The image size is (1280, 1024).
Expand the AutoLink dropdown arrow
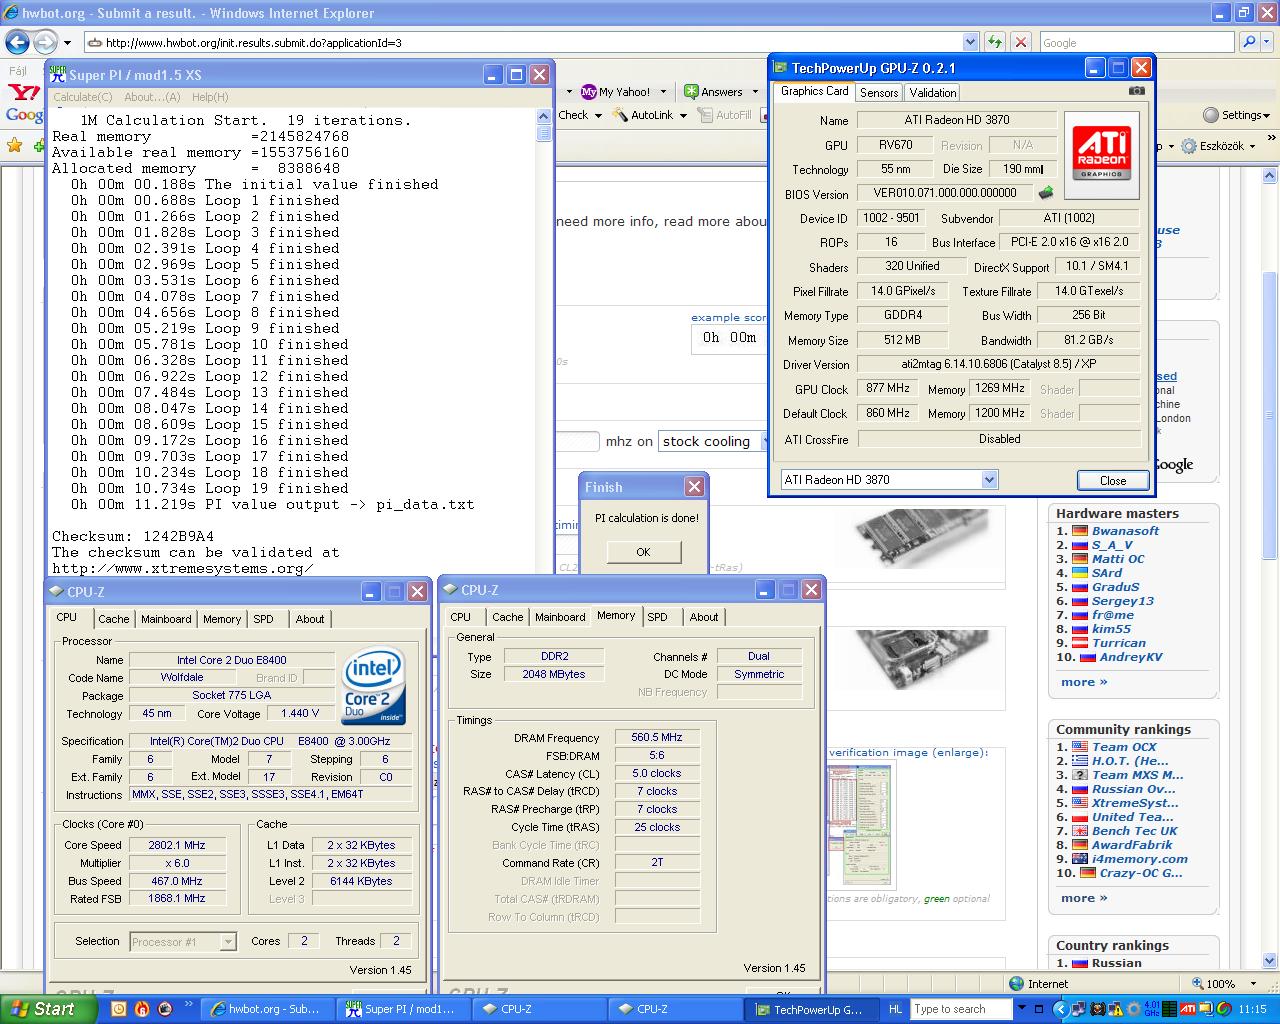tap(683, 115)
